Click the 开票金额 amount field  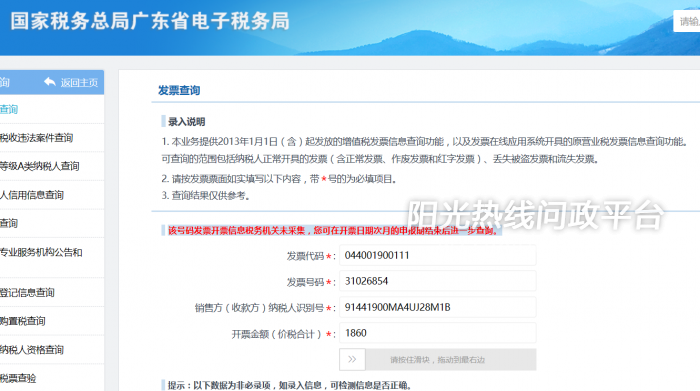(438, 333)
